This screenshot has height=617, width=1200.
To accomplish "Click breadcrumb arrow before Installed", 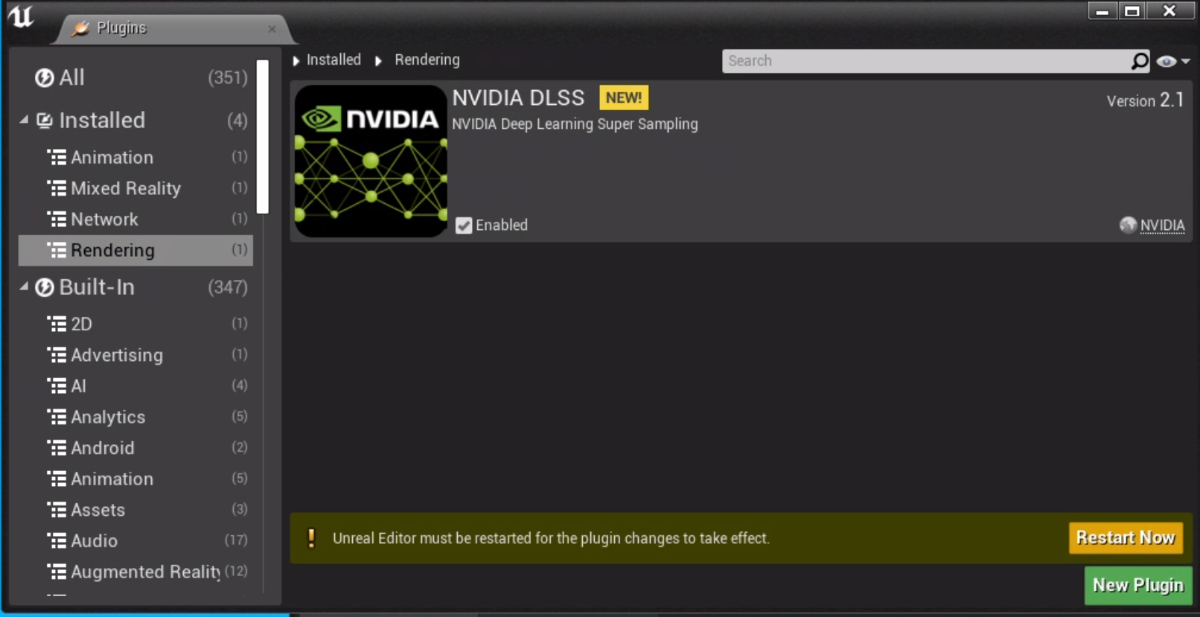I will click(296, 61).
